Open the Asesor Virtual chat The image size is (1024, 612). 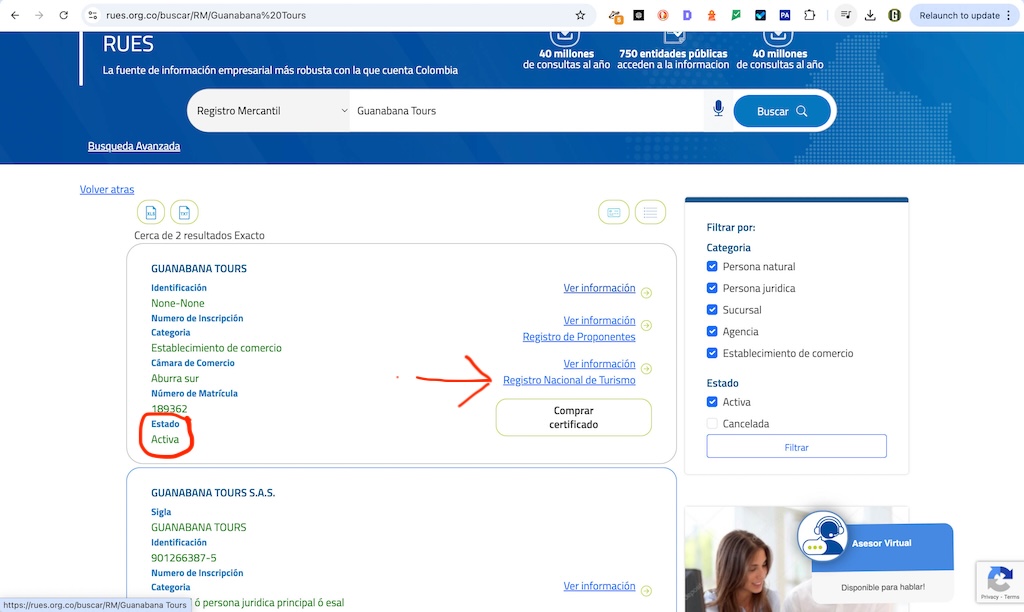[880, 545]
